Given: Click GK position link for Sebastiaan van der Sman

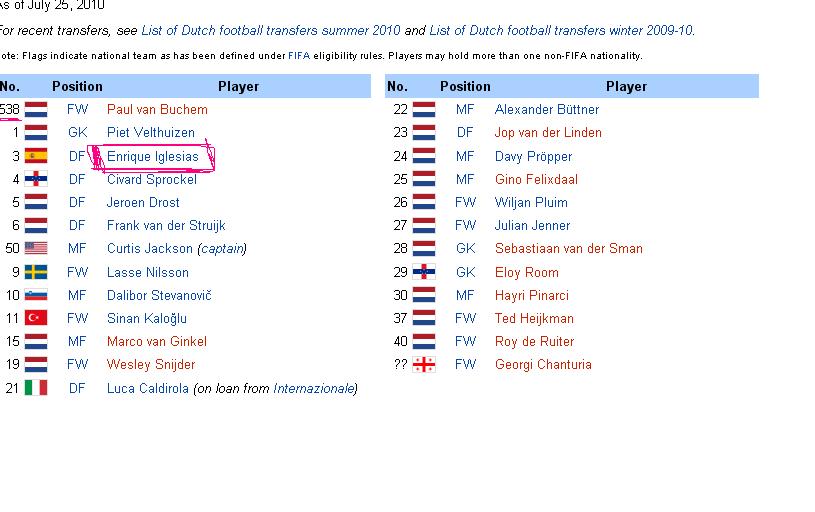Looking at the screenshot, I should point(465,248).
